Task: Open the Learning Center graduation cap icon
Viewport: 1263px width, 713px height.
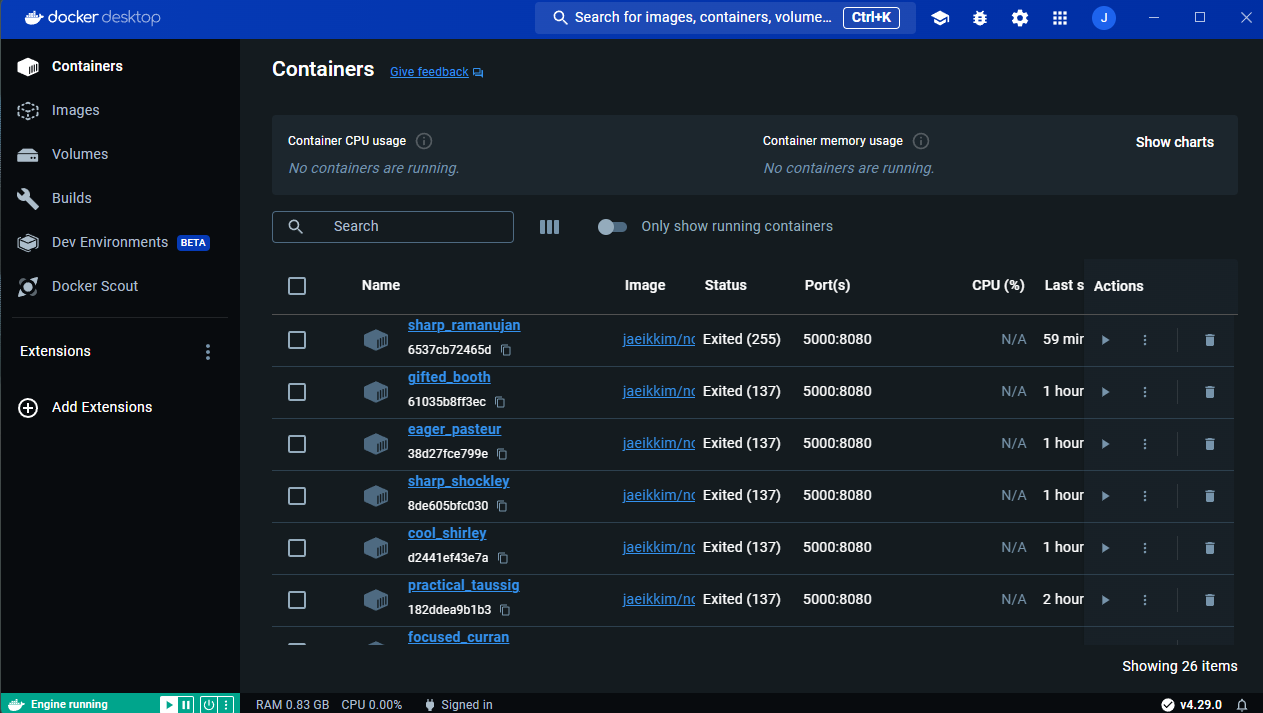Action: click(x=940, y=18)
